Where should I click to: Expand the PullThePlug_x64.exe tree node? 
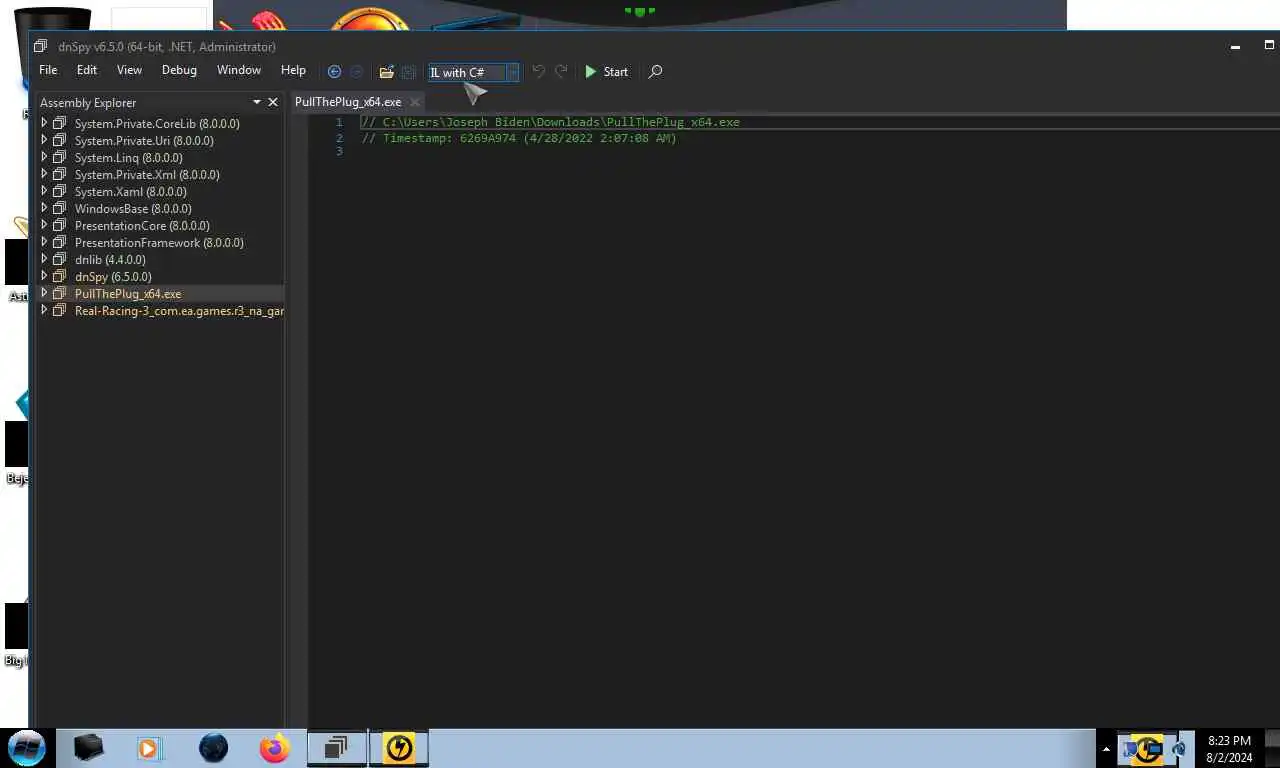pos(44,293)
